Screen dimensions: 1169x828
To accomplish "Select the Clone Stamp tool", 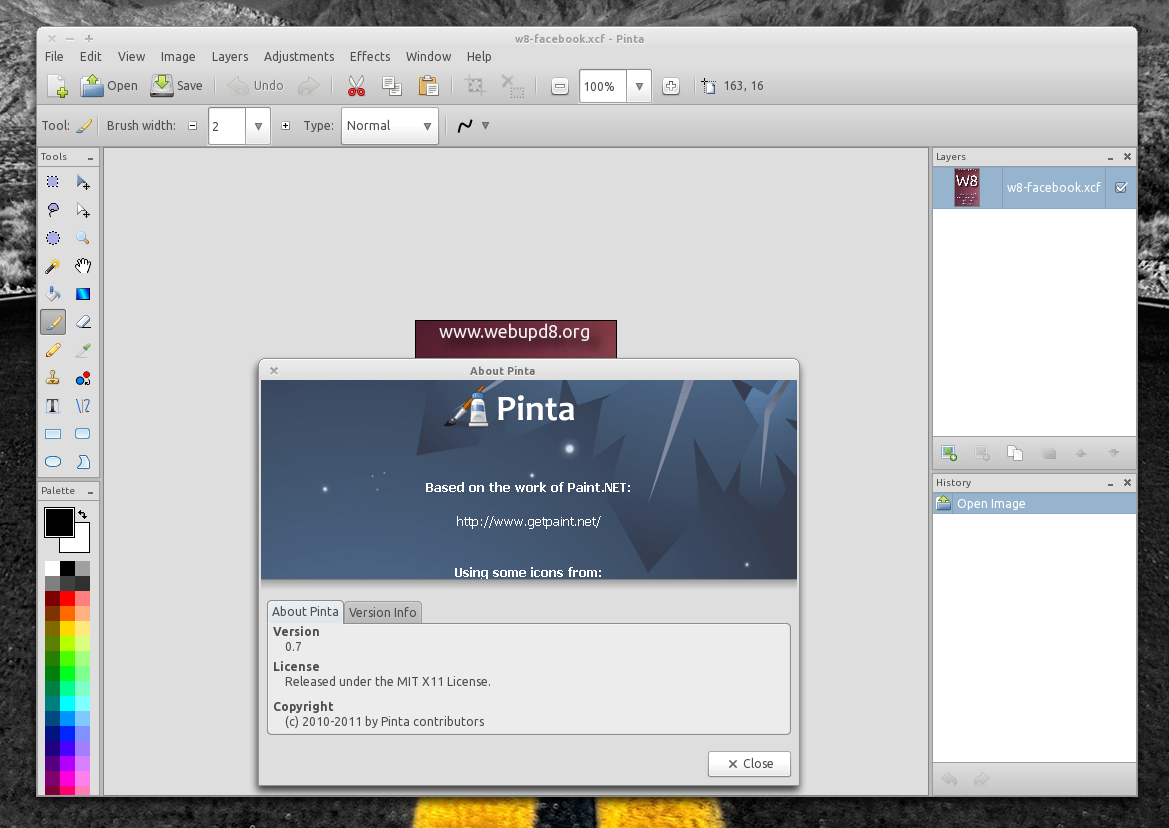I will pos(53,378).
